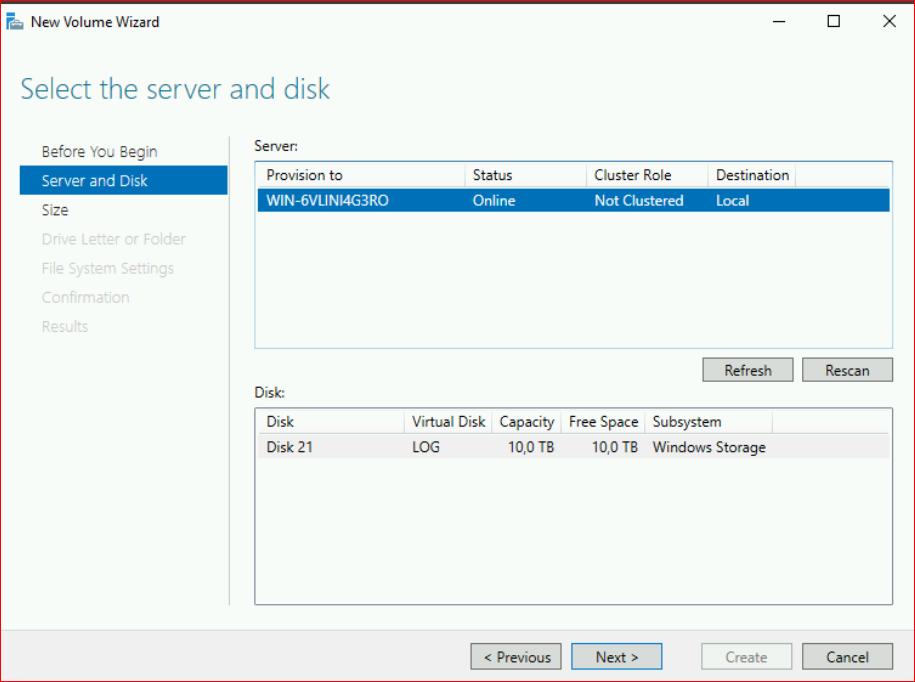Screen dimensions: 915x682
Task: Click the Virtual Disk column header
Action: click(x=448, y=422)
